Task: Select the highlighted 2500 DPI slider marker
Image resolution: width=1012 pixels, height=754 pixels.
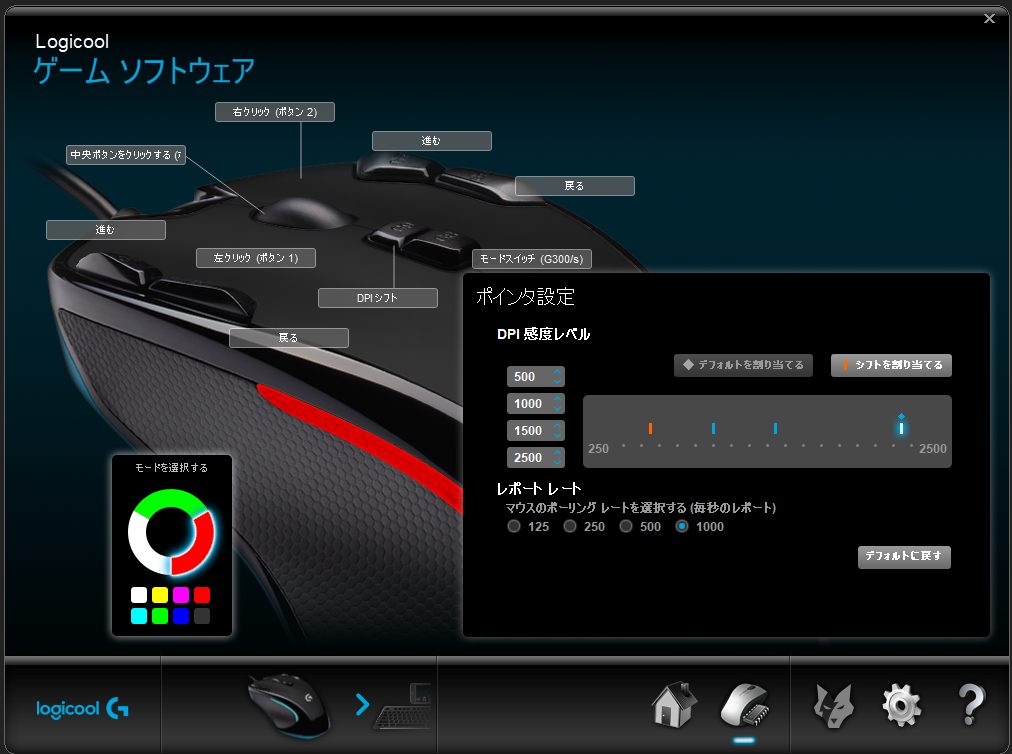Action: point(901,427)
